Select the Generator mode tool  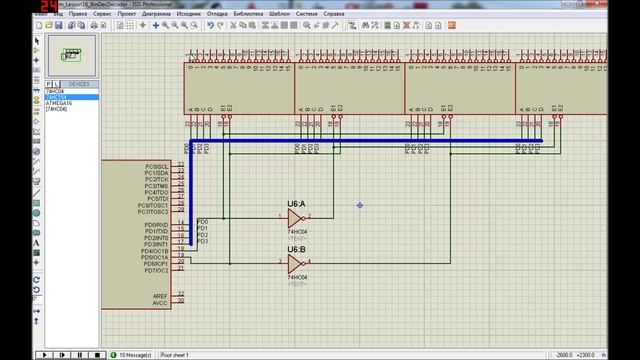point(37,151)
